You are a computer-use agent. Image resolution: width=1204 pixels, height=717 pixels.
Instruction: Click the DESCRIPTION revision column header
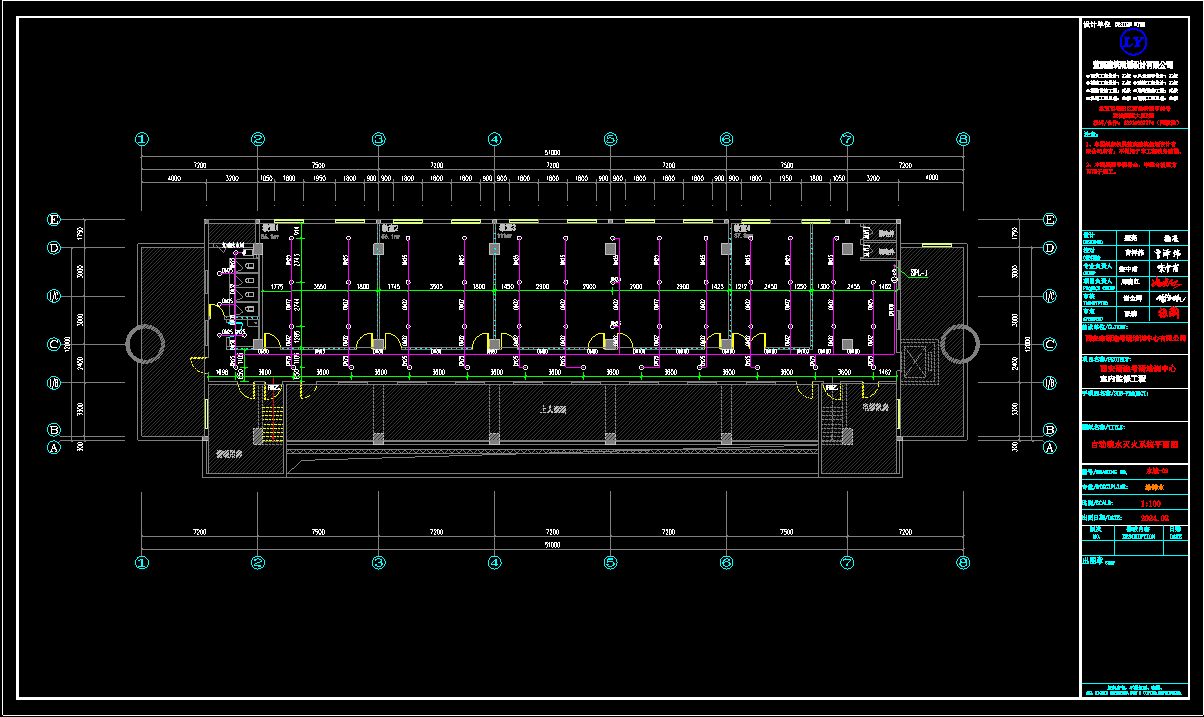click(1133, 535)
